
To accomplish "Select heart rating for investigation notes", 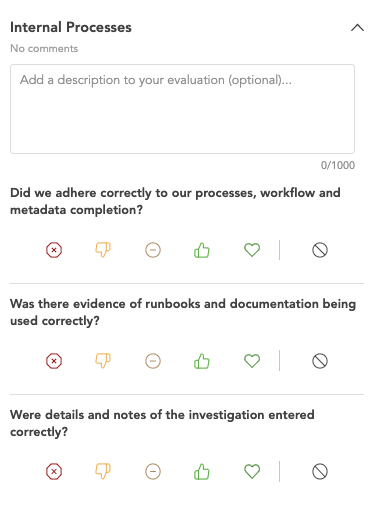I will (252, 472).
